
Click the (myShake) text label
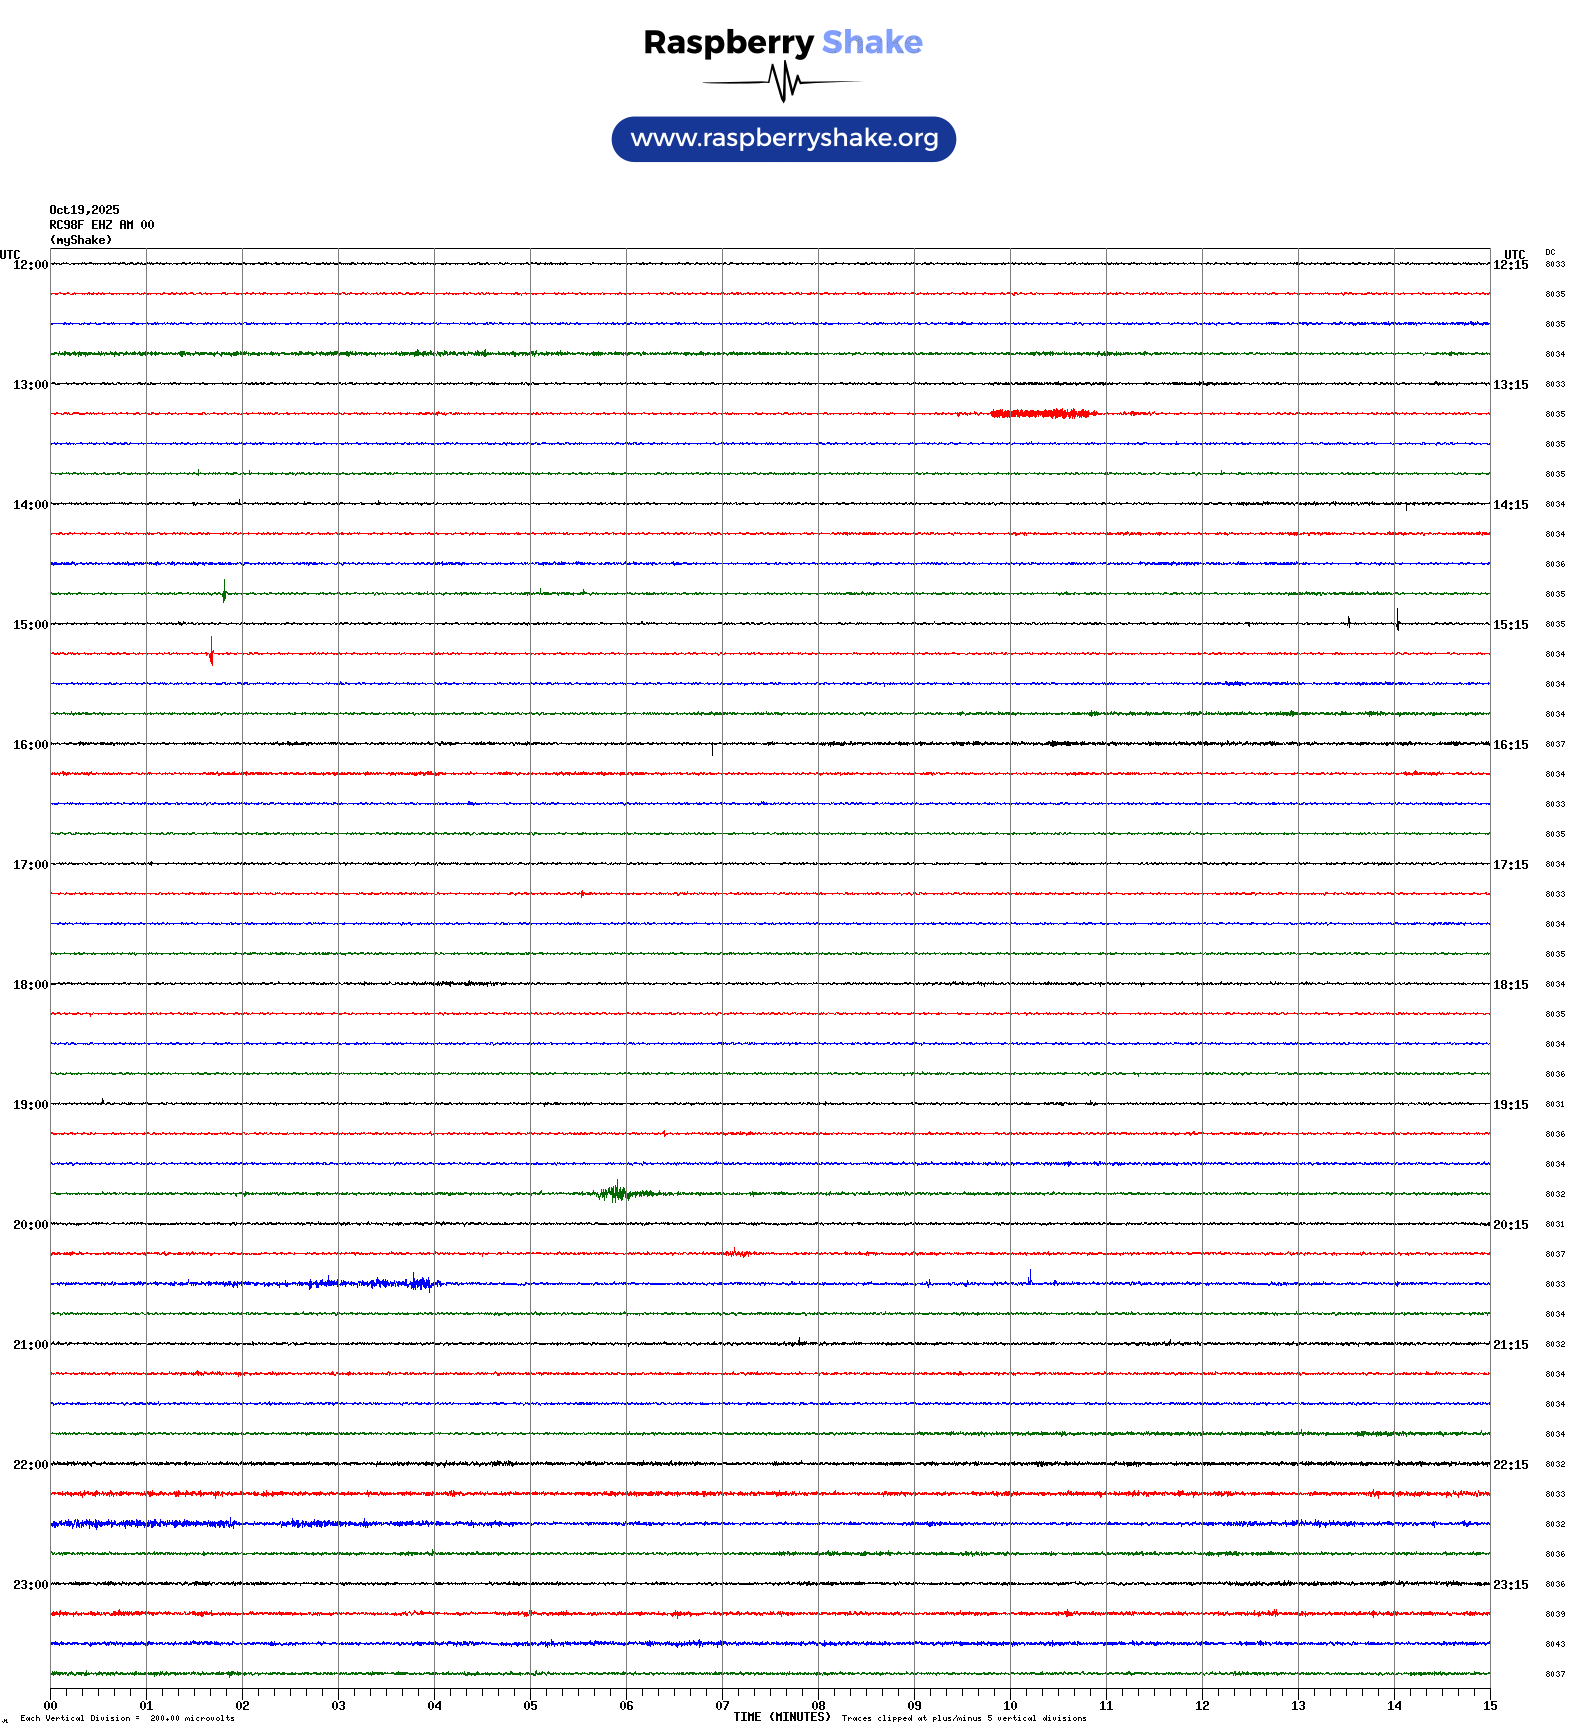[x=80, y=240]
